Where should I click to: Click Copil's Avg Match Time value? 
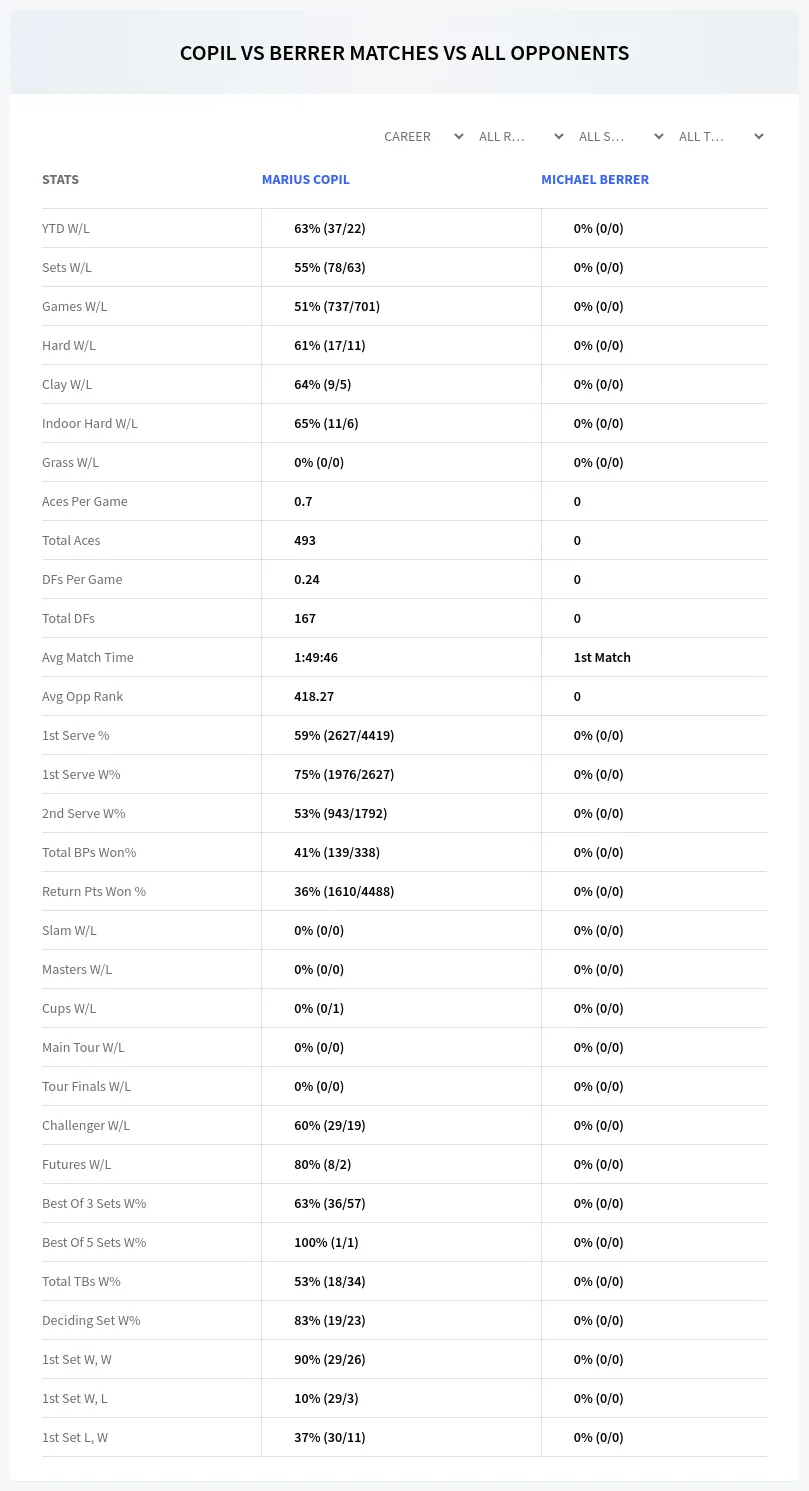pos(316,657)
